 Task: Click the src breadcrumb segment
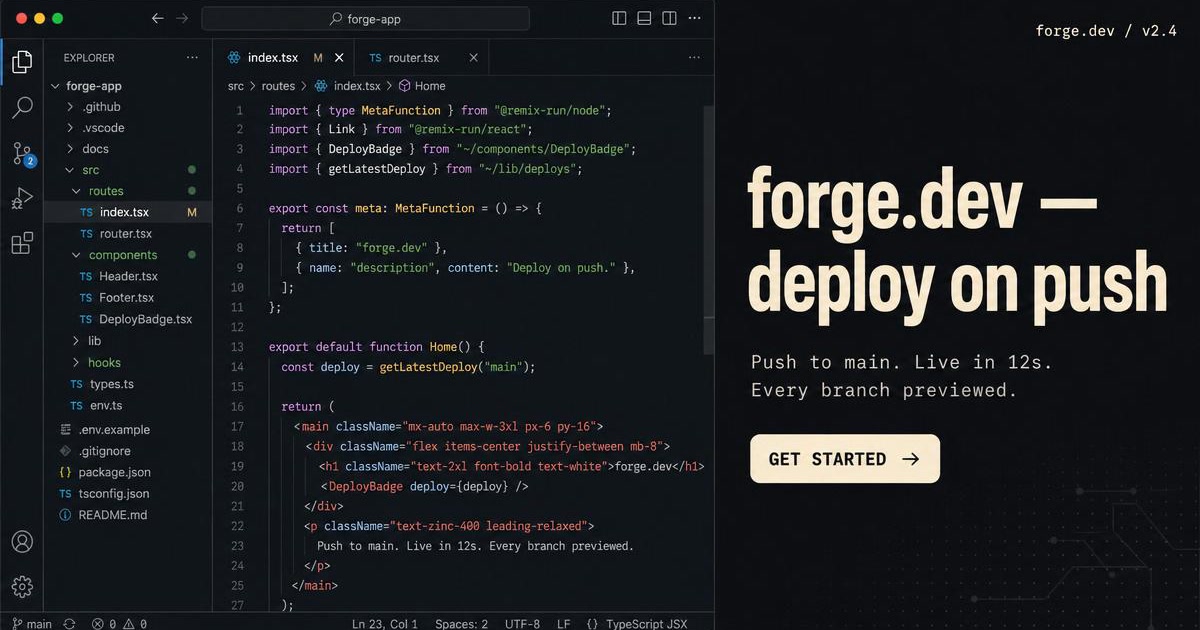[236, 86]
